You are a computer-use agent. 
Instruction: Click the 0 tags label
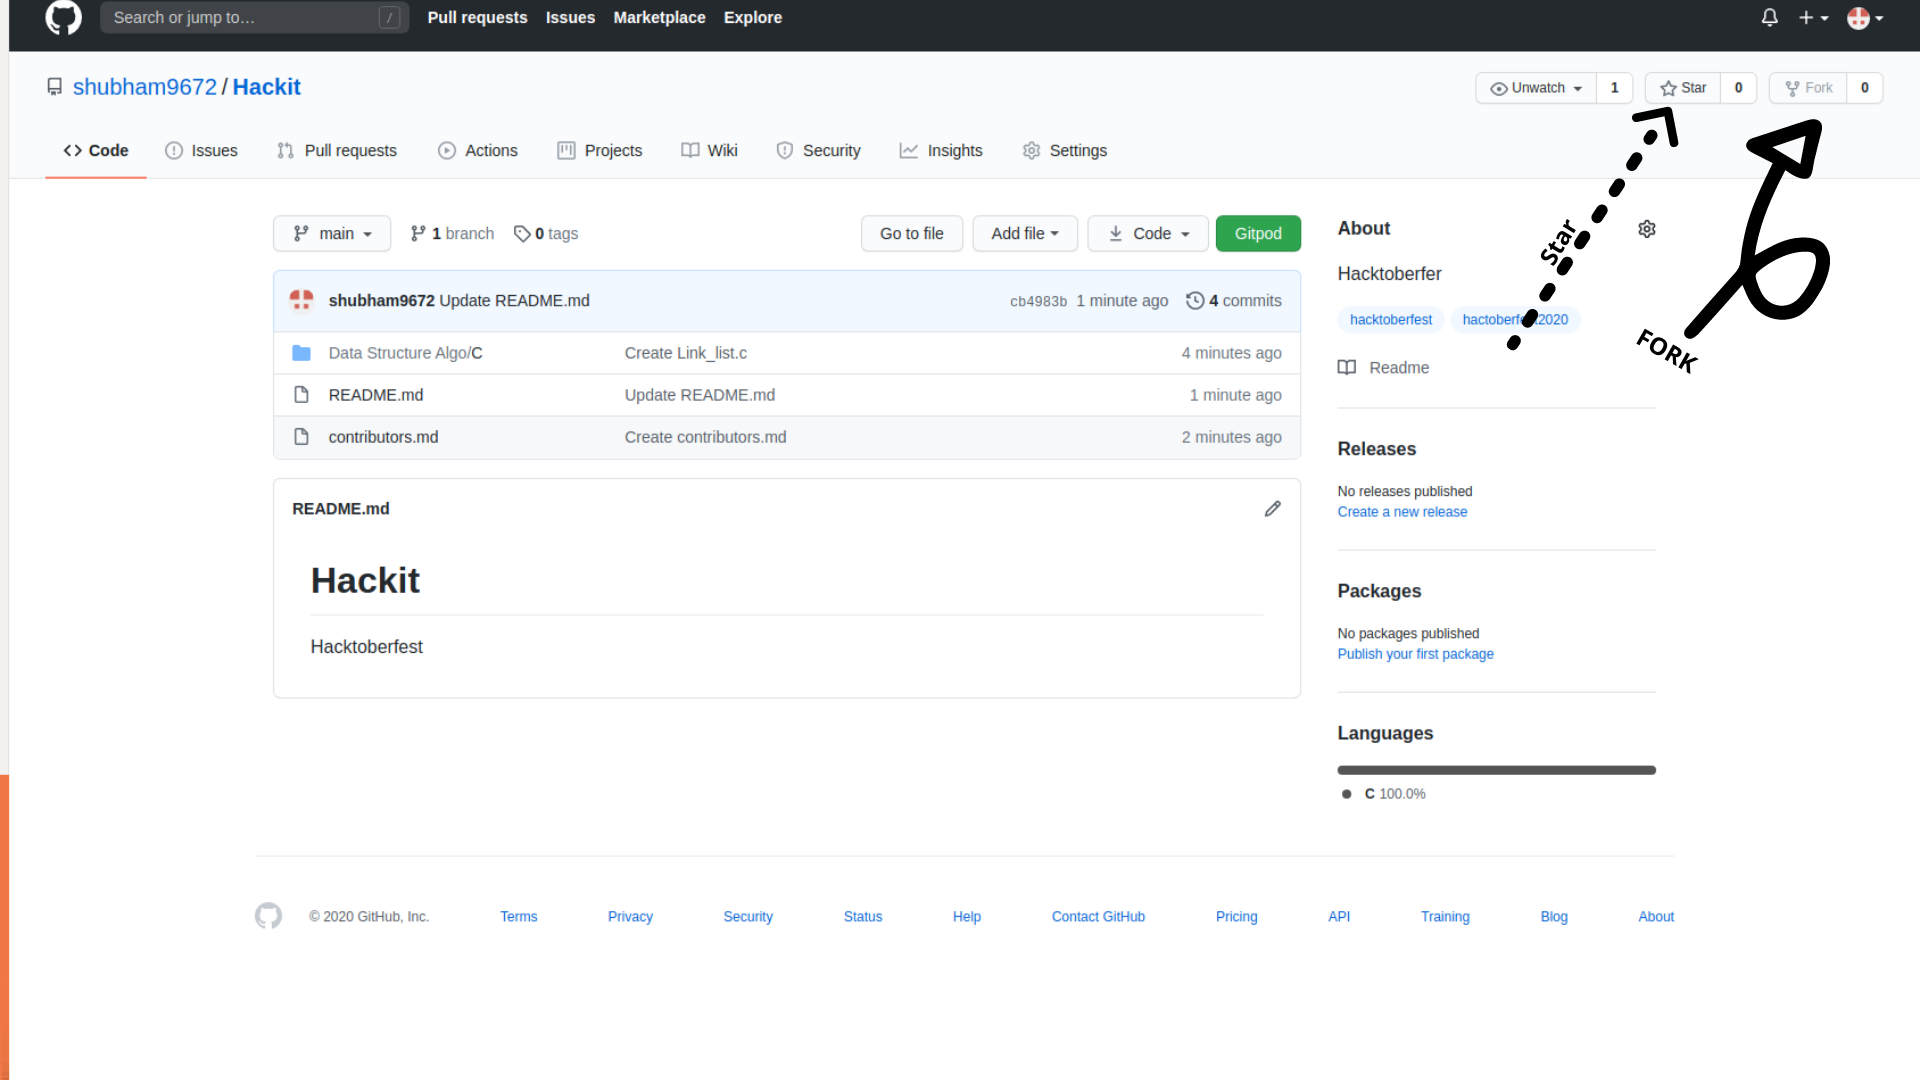click(546, 234)
